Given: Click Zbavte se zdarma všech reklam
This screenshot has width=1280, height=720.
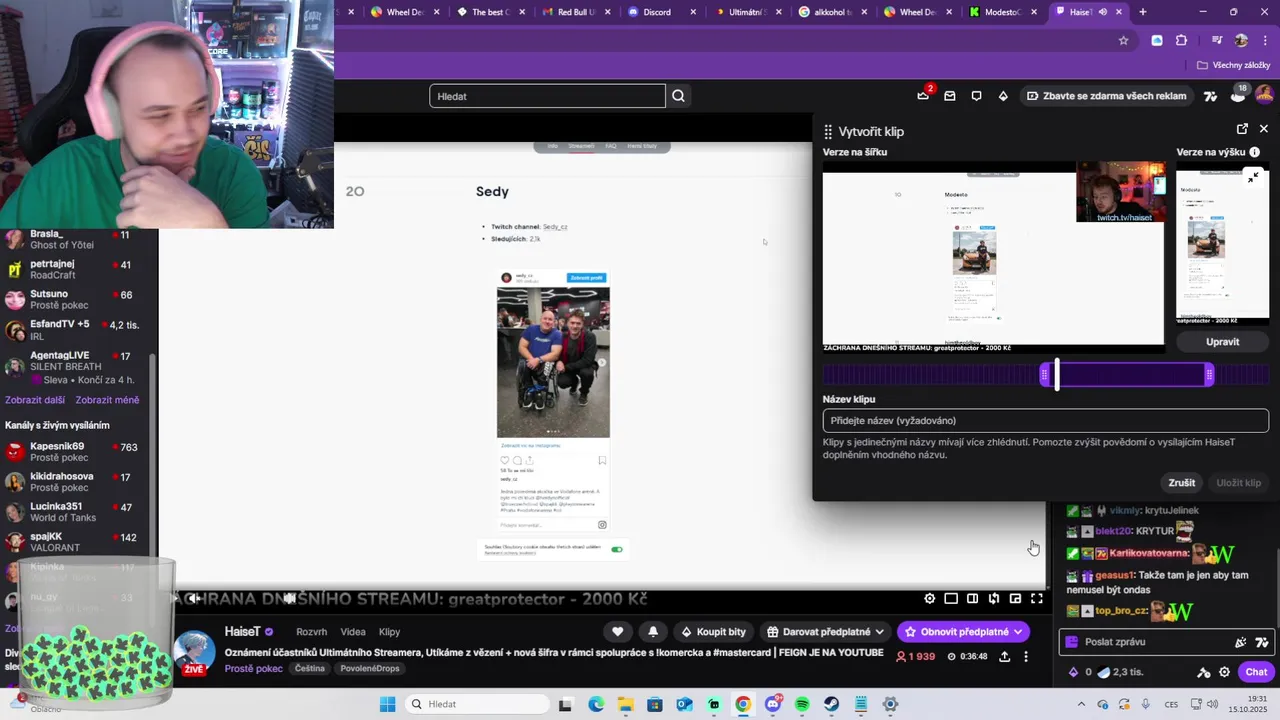Looking at the screenshot, I should click(x=1105, y=96).
